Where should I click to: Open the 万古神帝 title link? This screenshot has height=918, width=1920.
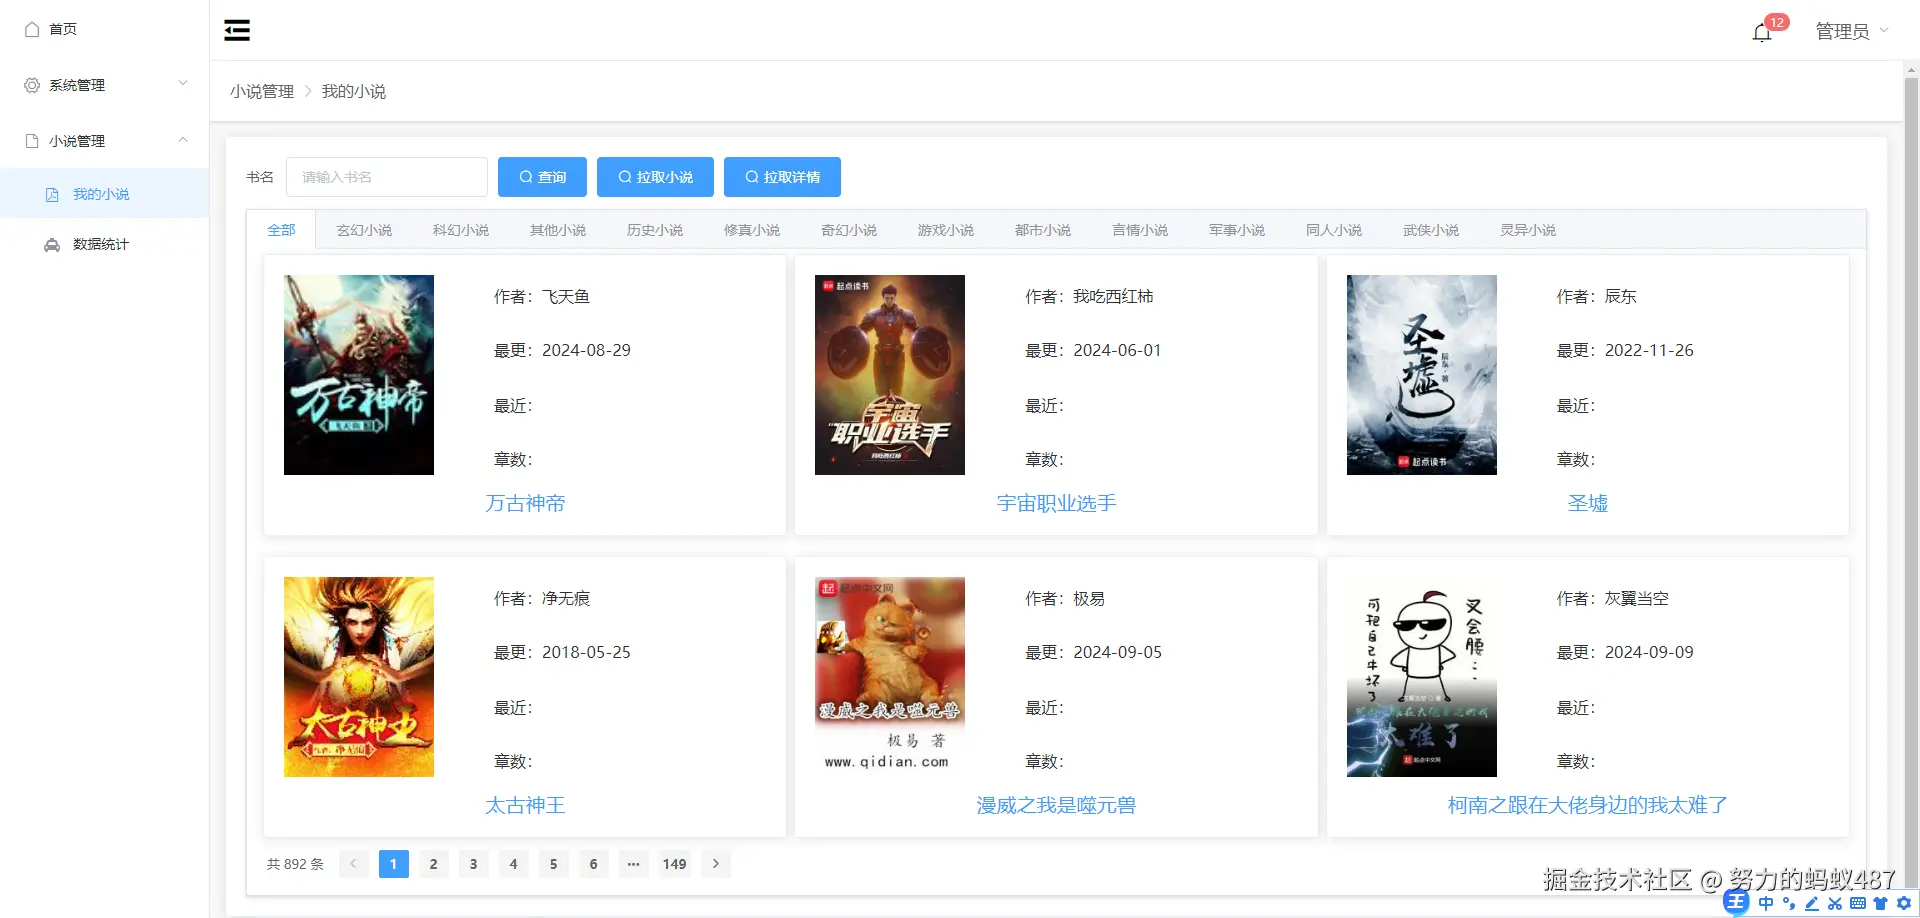pyautogui.click(x=525, y=503)
